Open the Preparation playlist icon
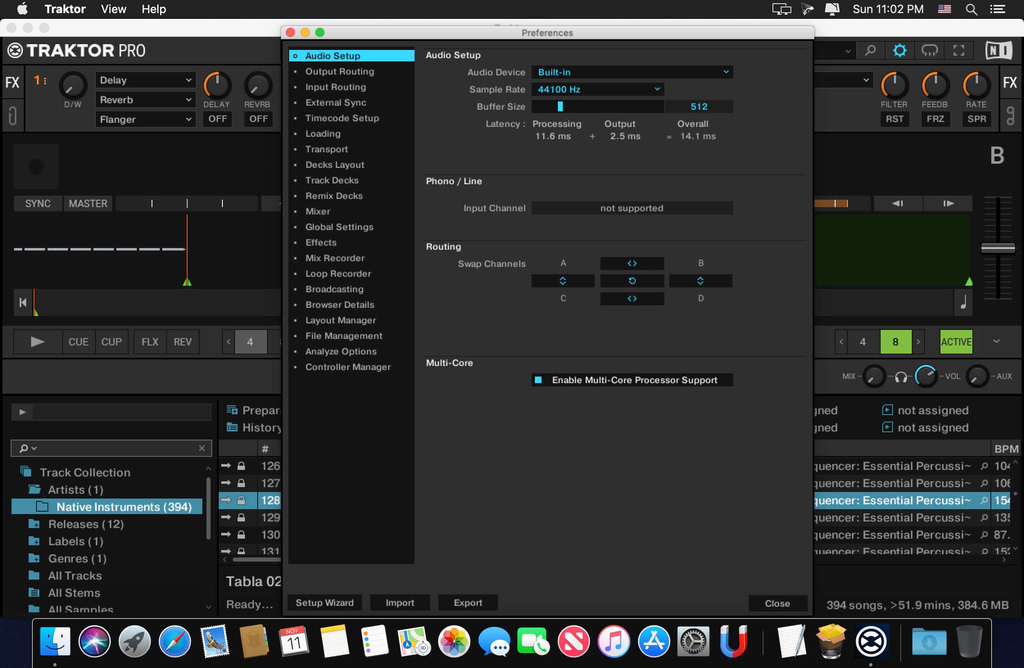Image resolution: width=1024 pixels, height=668 pixels. [x=234, y=410]
